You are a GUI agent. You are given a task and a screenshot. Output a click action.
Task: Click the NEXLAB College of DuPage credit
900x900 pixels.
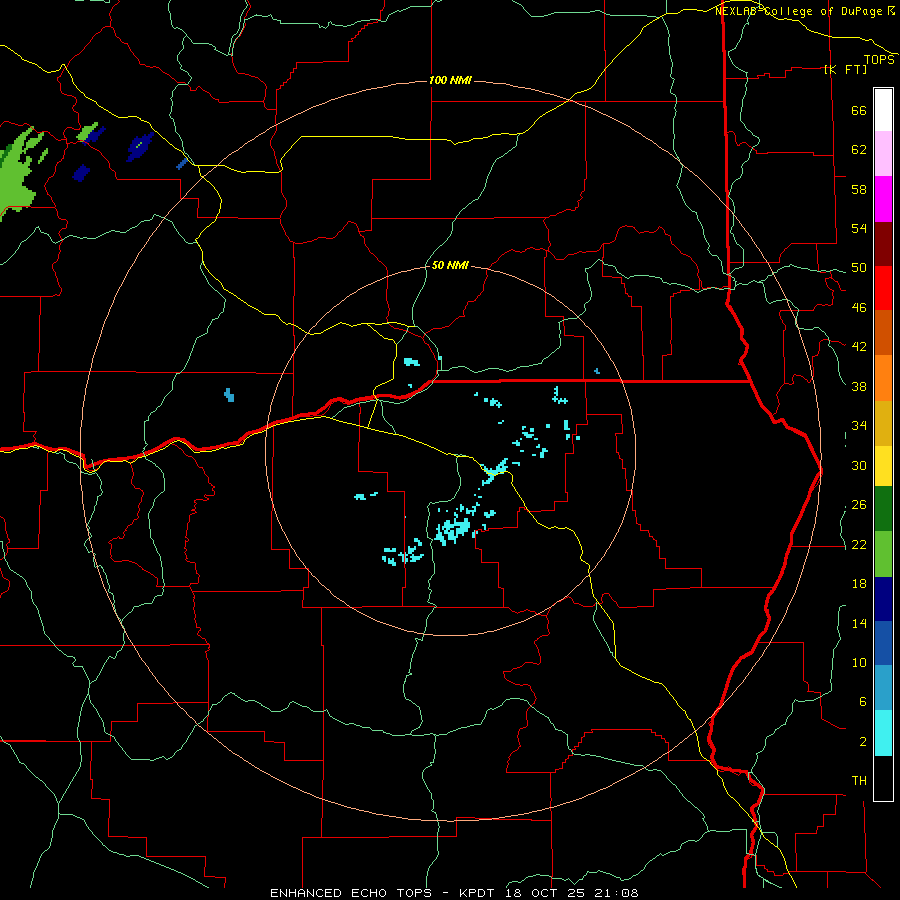(804, 11)
